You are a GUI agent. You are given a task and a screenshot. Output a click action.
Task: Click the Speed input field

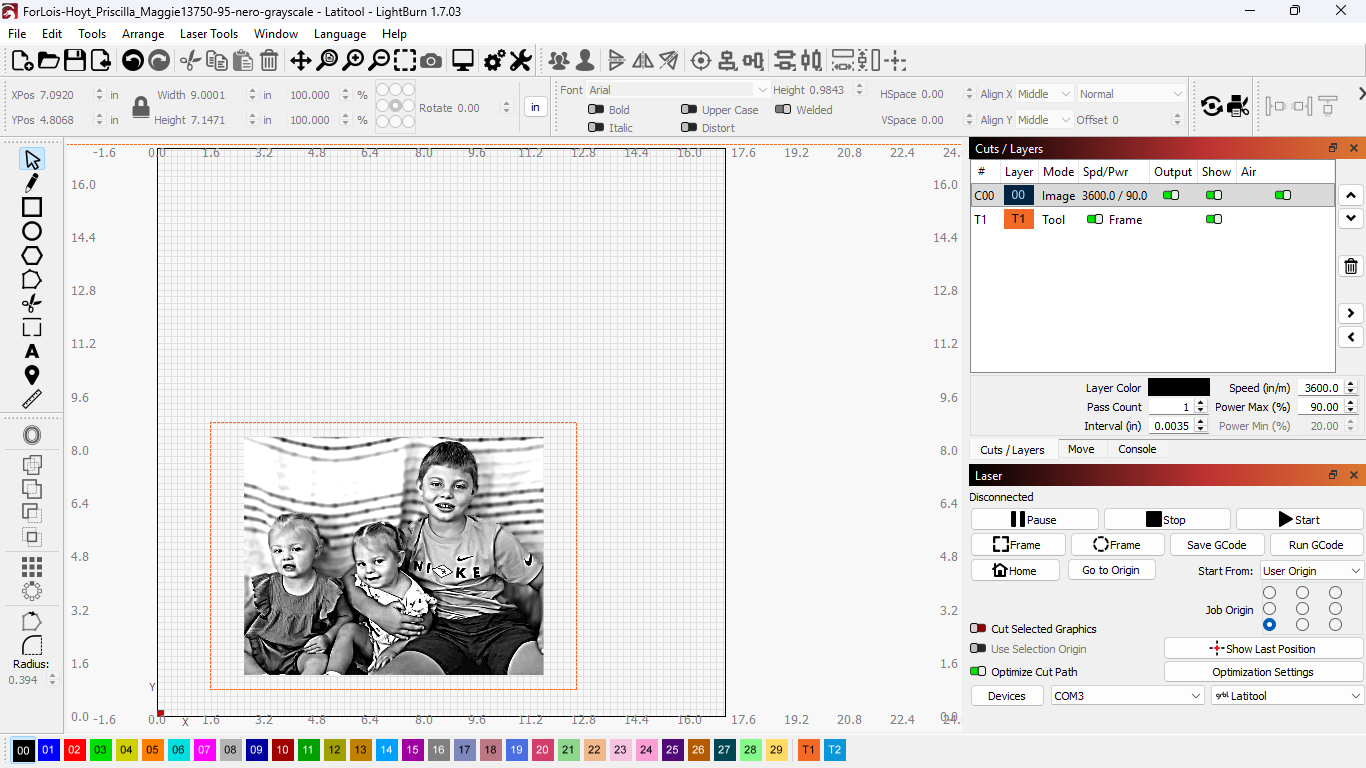[x=1319, y=388]
